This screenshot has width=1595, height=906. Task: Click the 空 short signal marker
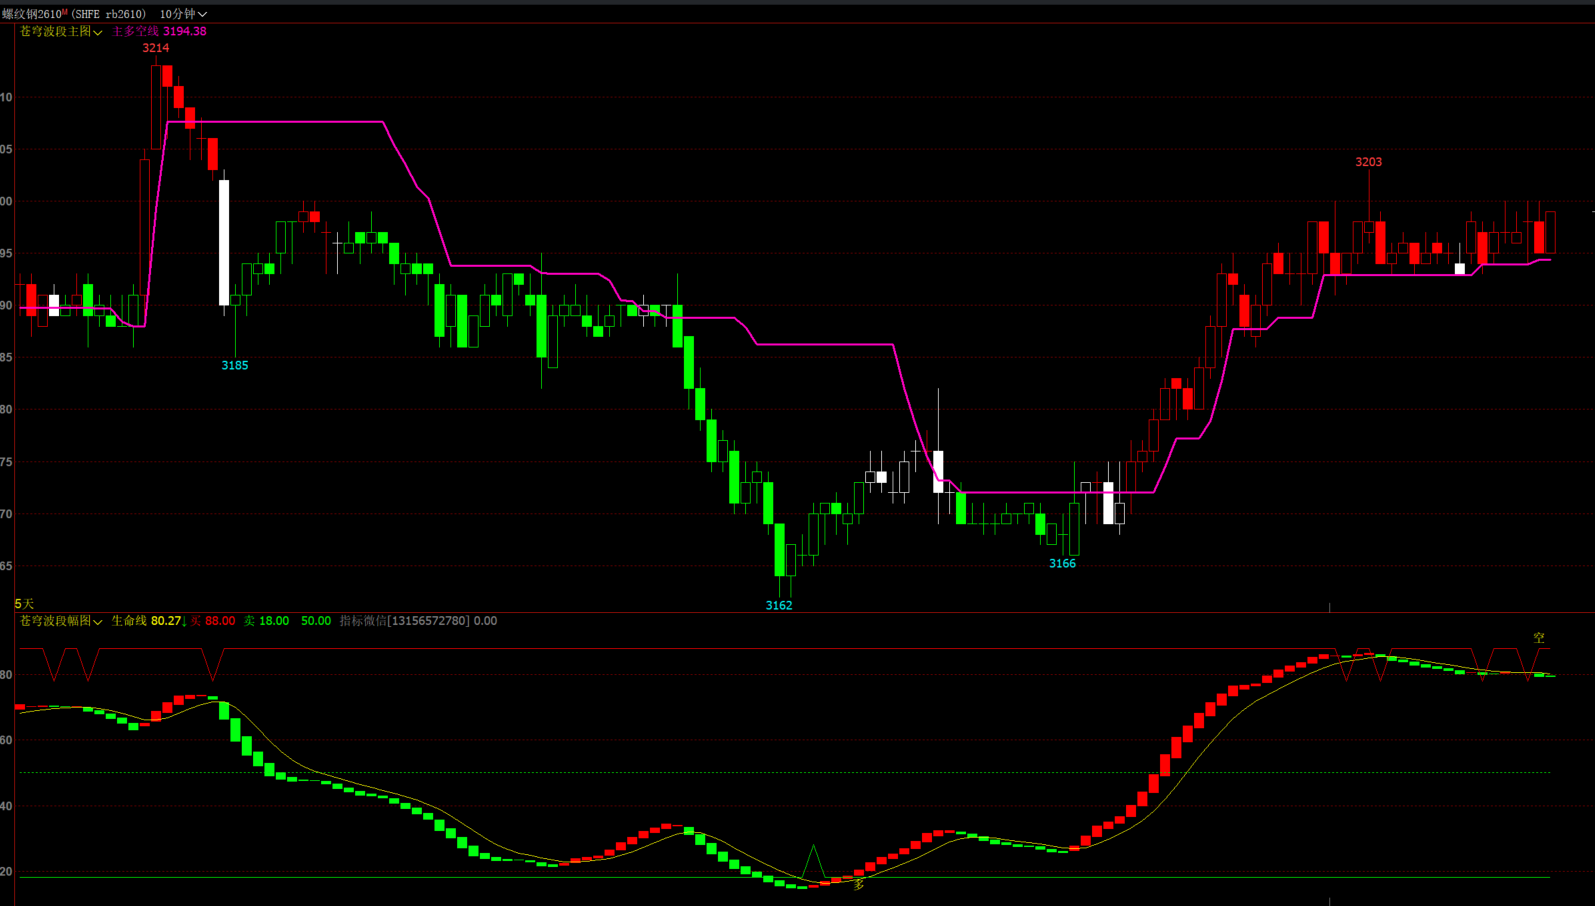click(x=1539, y=638)
